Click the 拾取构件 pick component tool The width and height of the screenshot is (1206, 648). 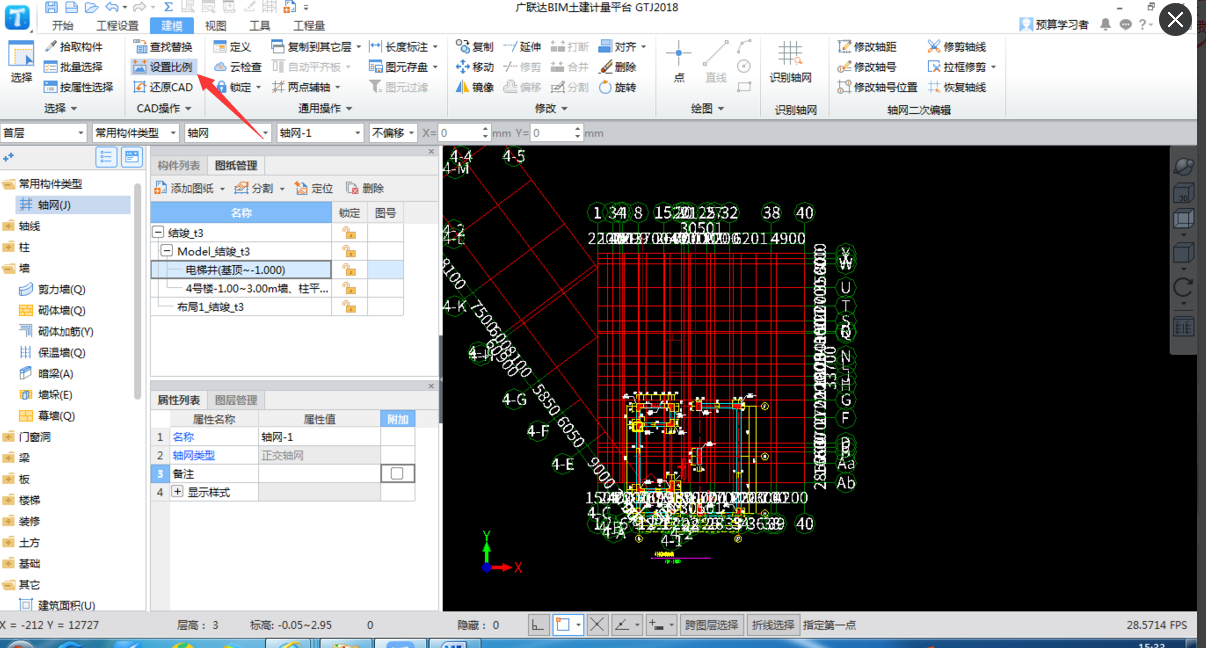click(73, 47)
